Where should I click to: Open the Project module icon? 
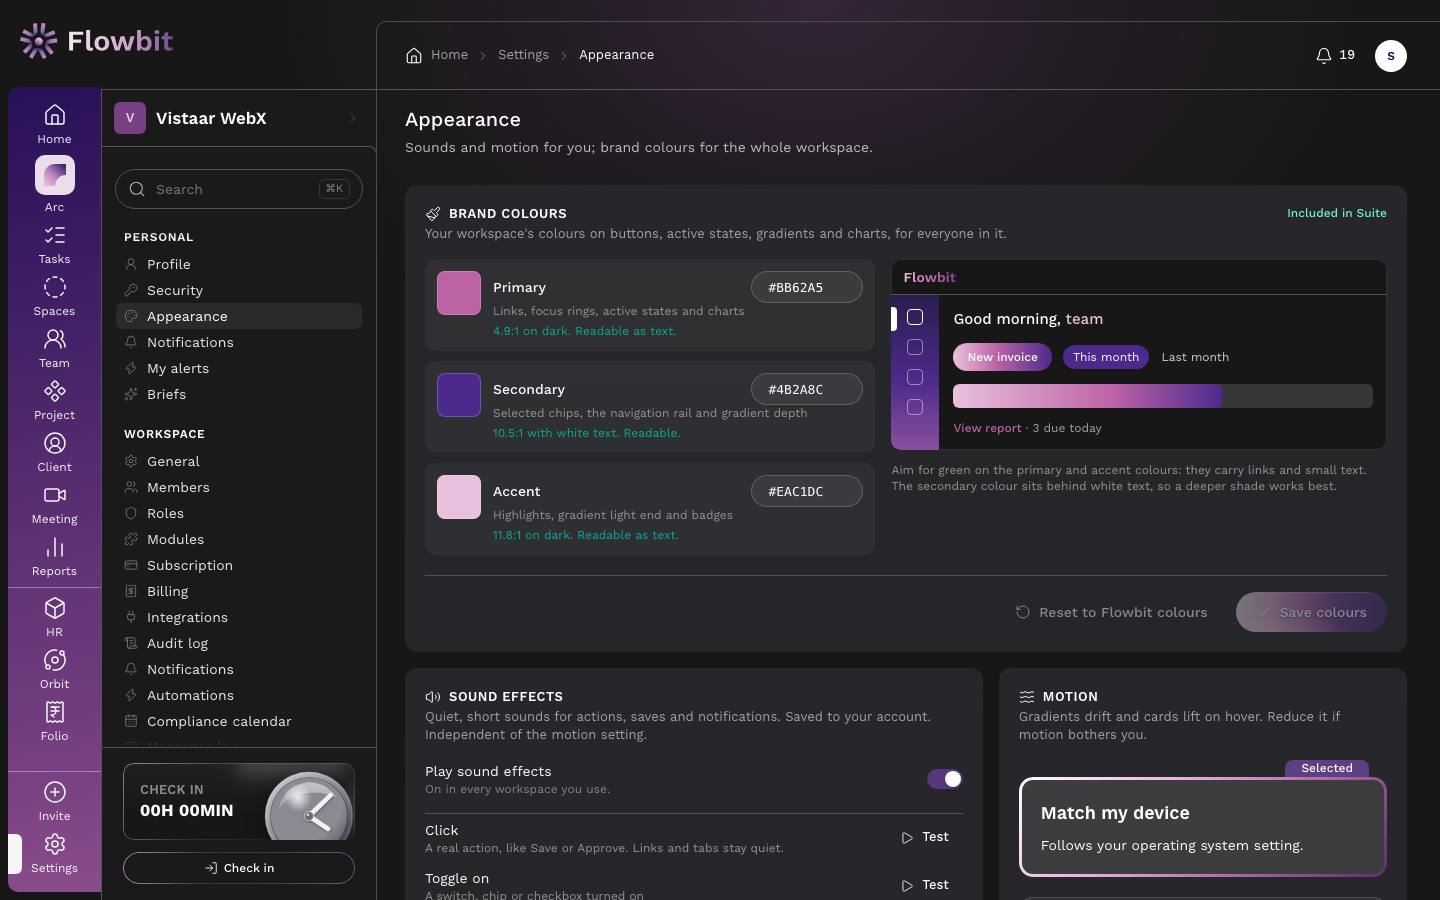(x=55, y=392)
